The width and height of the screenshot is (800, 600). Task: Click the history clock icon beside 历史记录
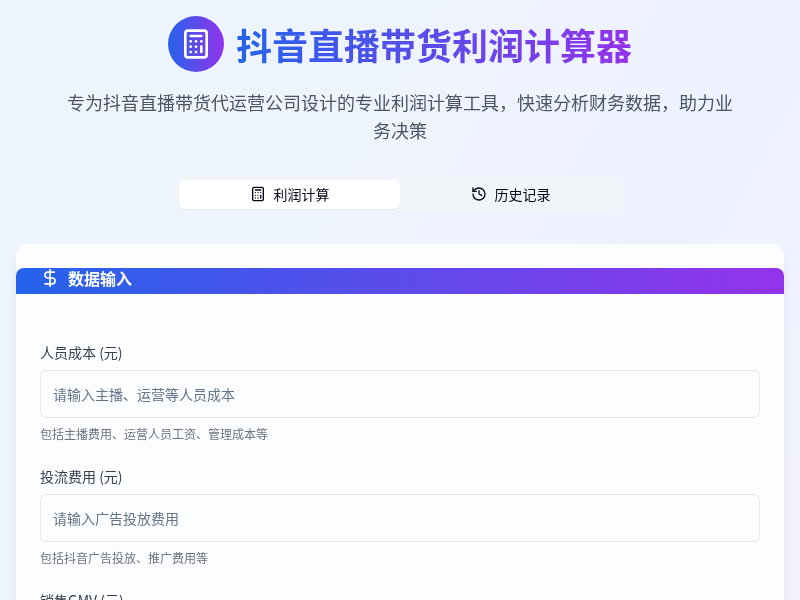[x=479, y=194]
